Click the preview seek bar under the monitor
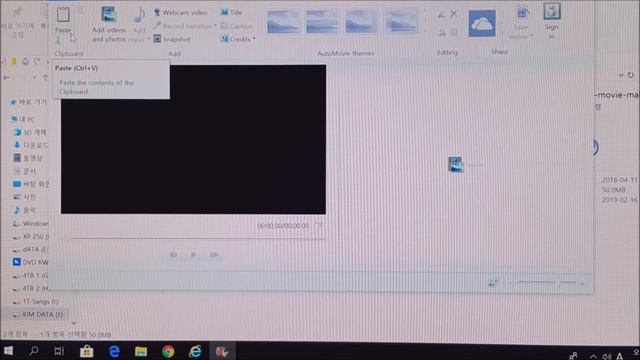Image resolution: width=640 pixels, height=360 pixels. 198,238
